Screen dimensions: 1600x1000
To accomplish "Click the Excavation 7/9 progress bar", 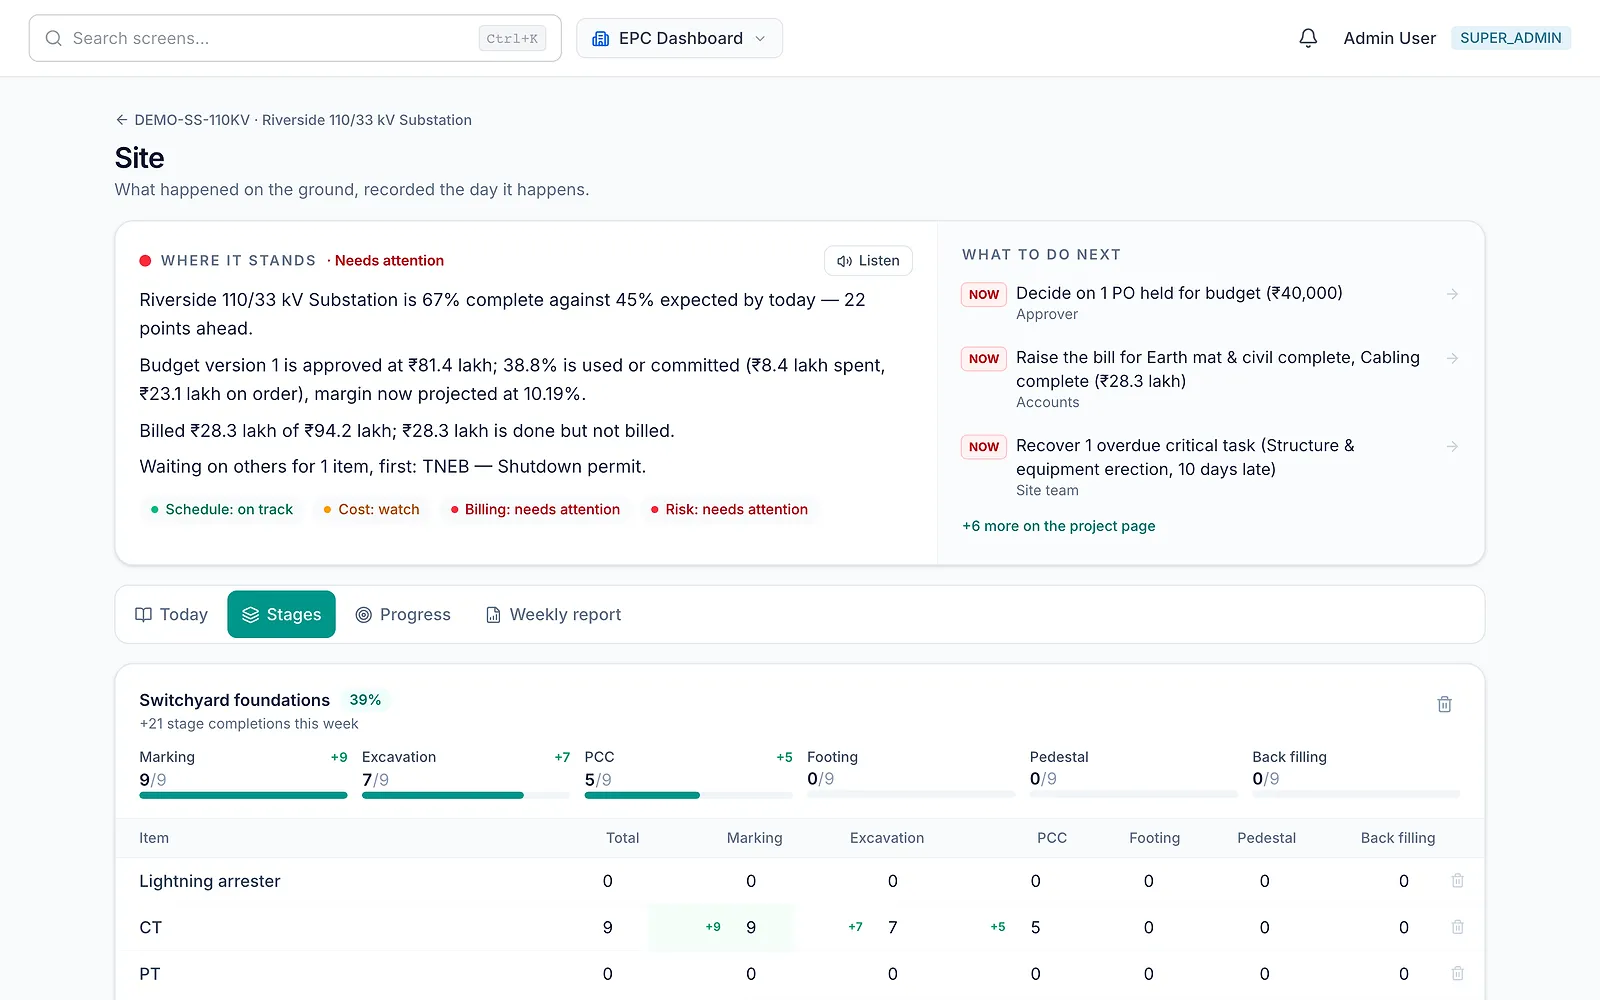I will (x=466, y=795).
